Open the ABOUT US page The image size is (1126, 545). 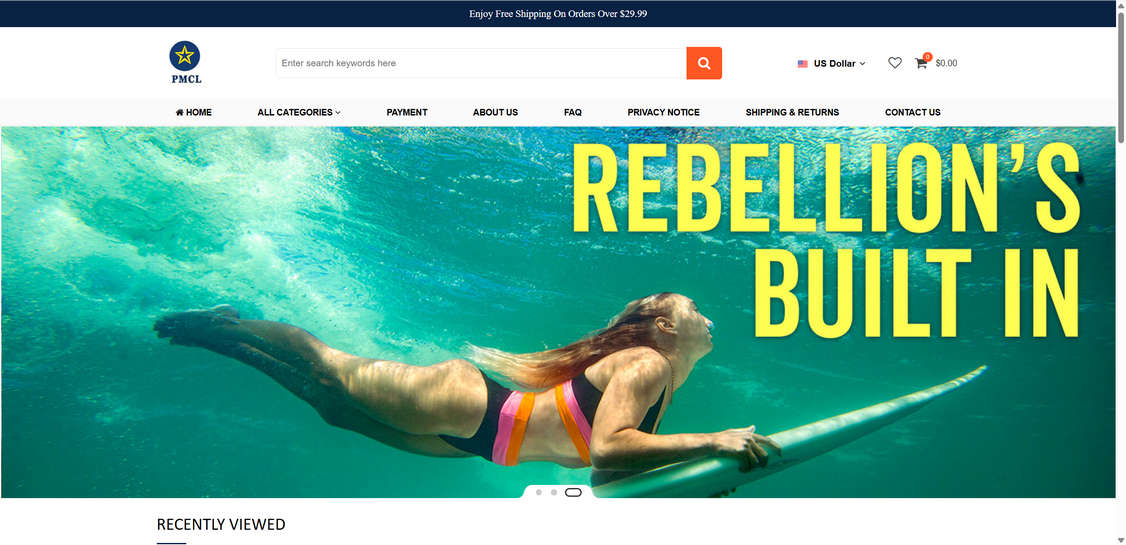tap(495, 113)
